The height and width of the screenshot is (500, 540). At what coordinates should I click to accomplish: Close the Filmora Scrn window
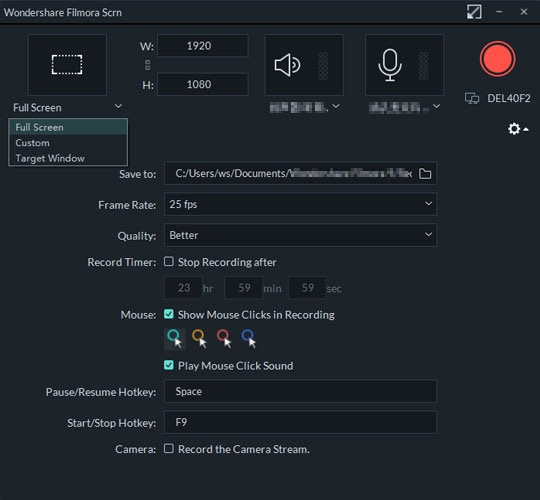[524, 12]
